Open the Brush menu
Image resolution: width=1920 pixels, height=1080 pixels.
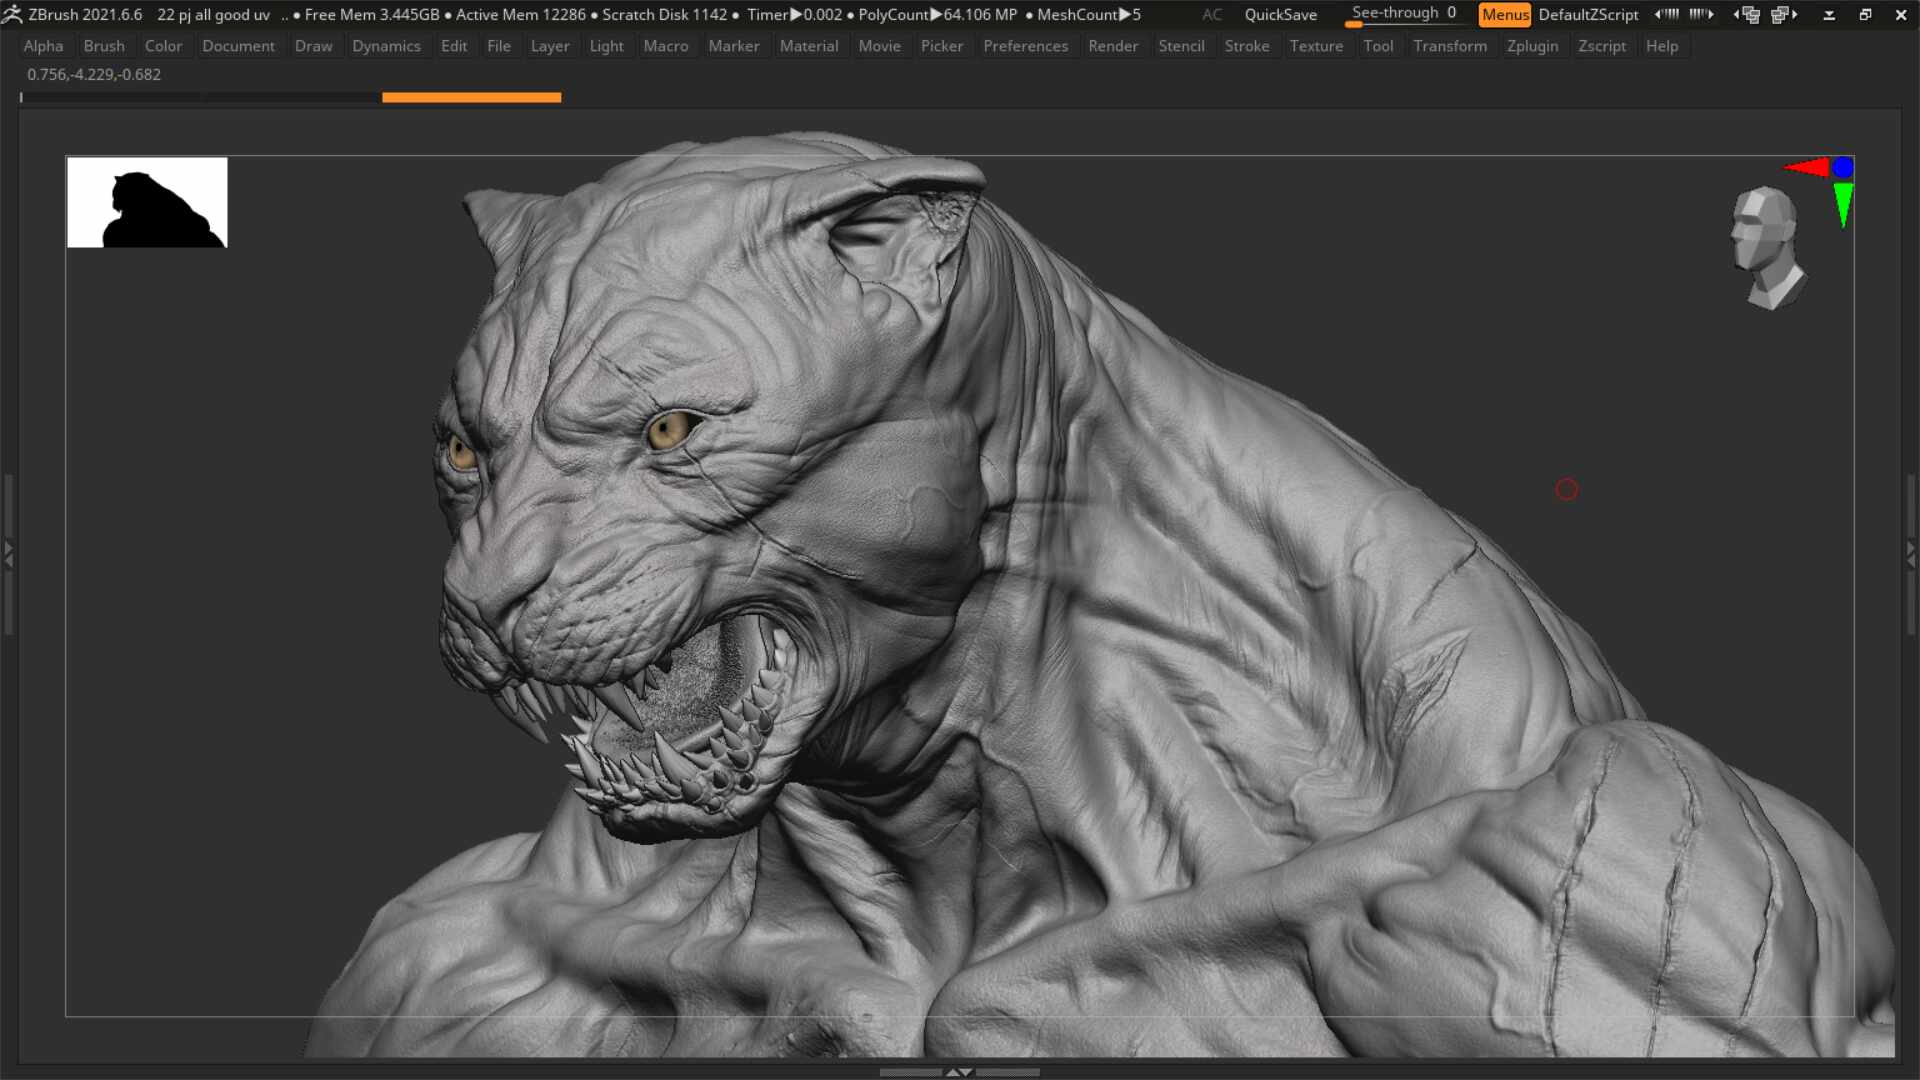(x=104, y=46)
